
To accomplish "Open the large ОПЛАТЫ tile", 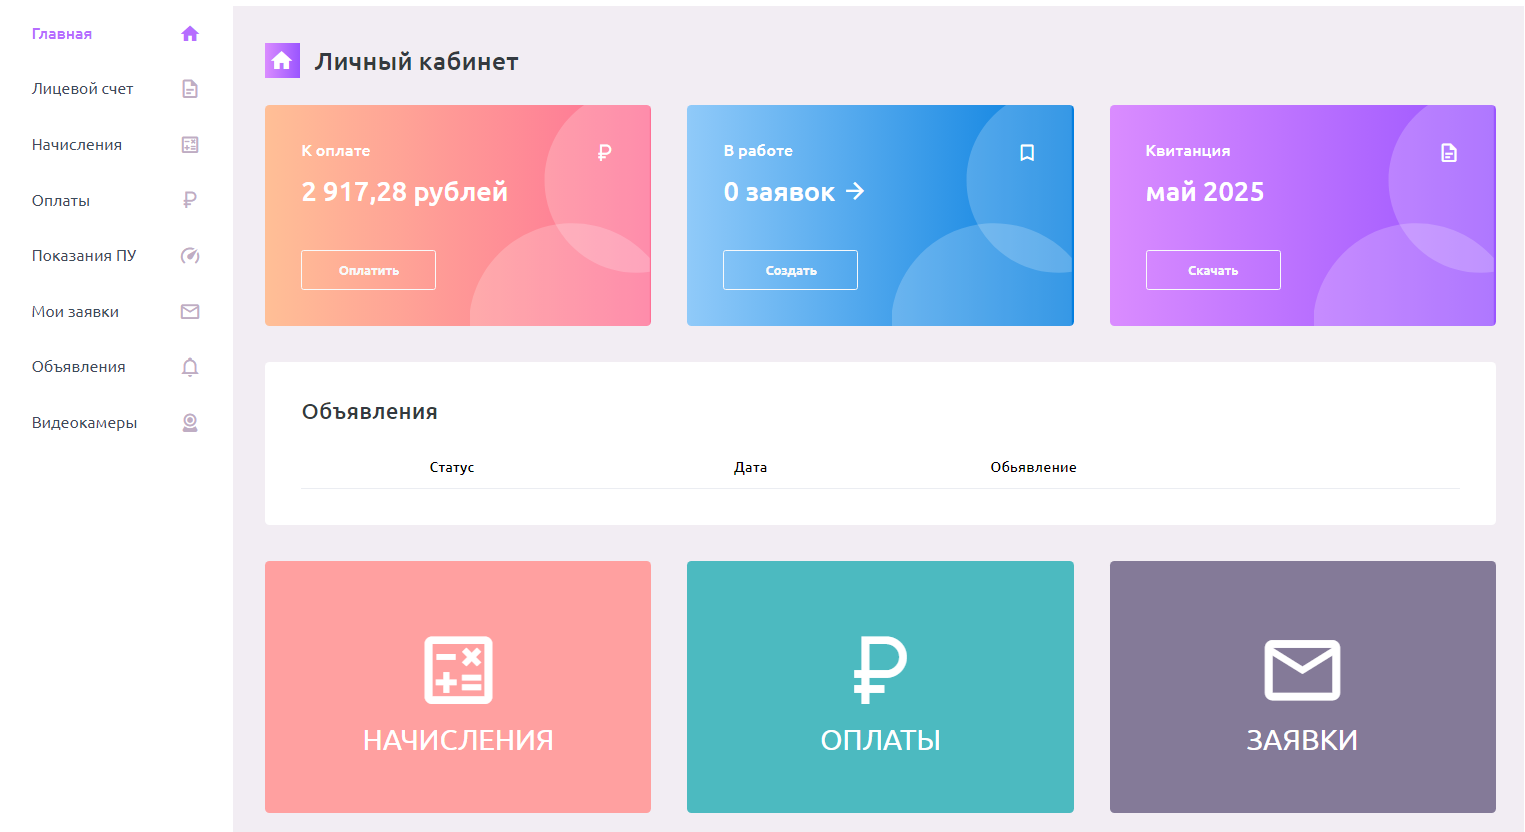I will [880, 687].
